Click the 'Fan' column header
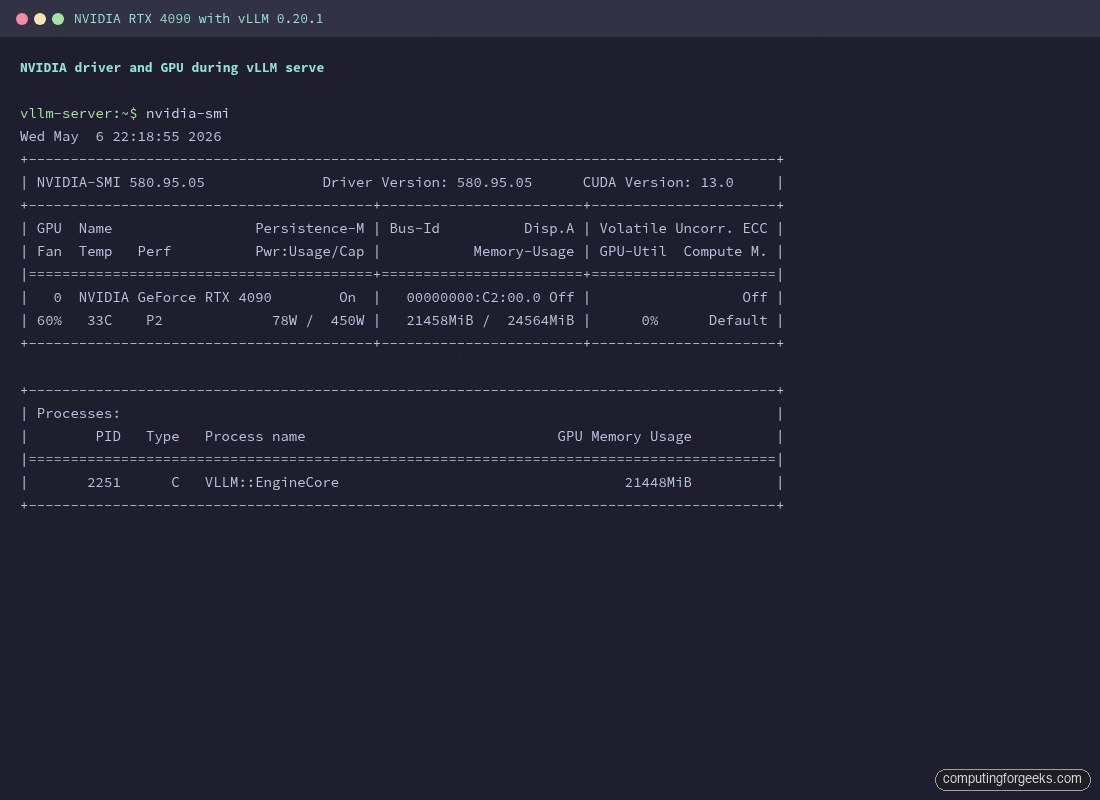 [49, 251]
